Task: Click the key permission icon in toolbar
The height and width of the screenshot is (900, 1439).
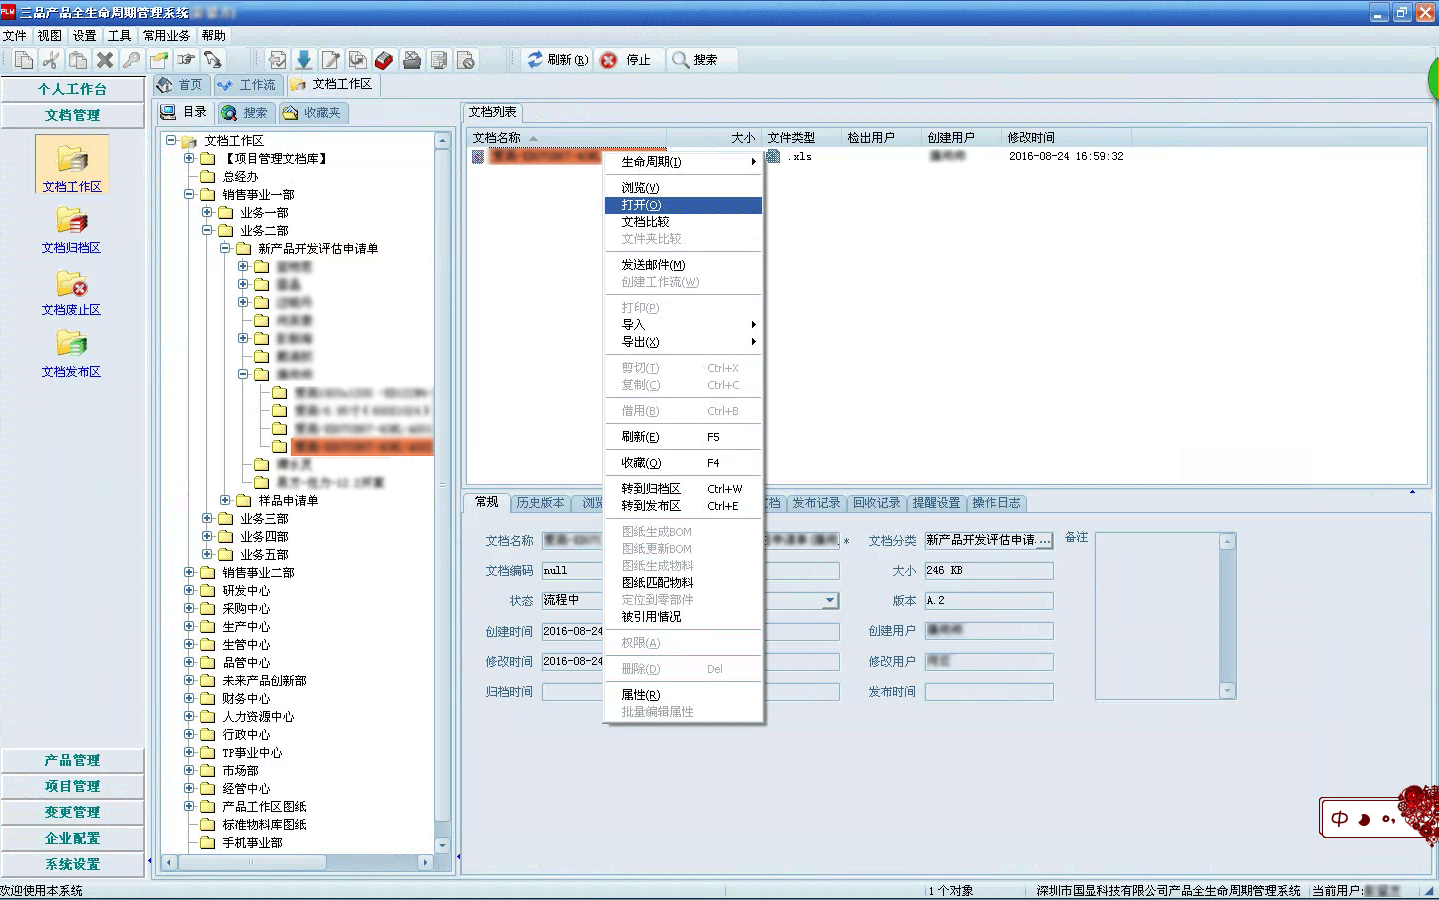Action: (132, 60)
